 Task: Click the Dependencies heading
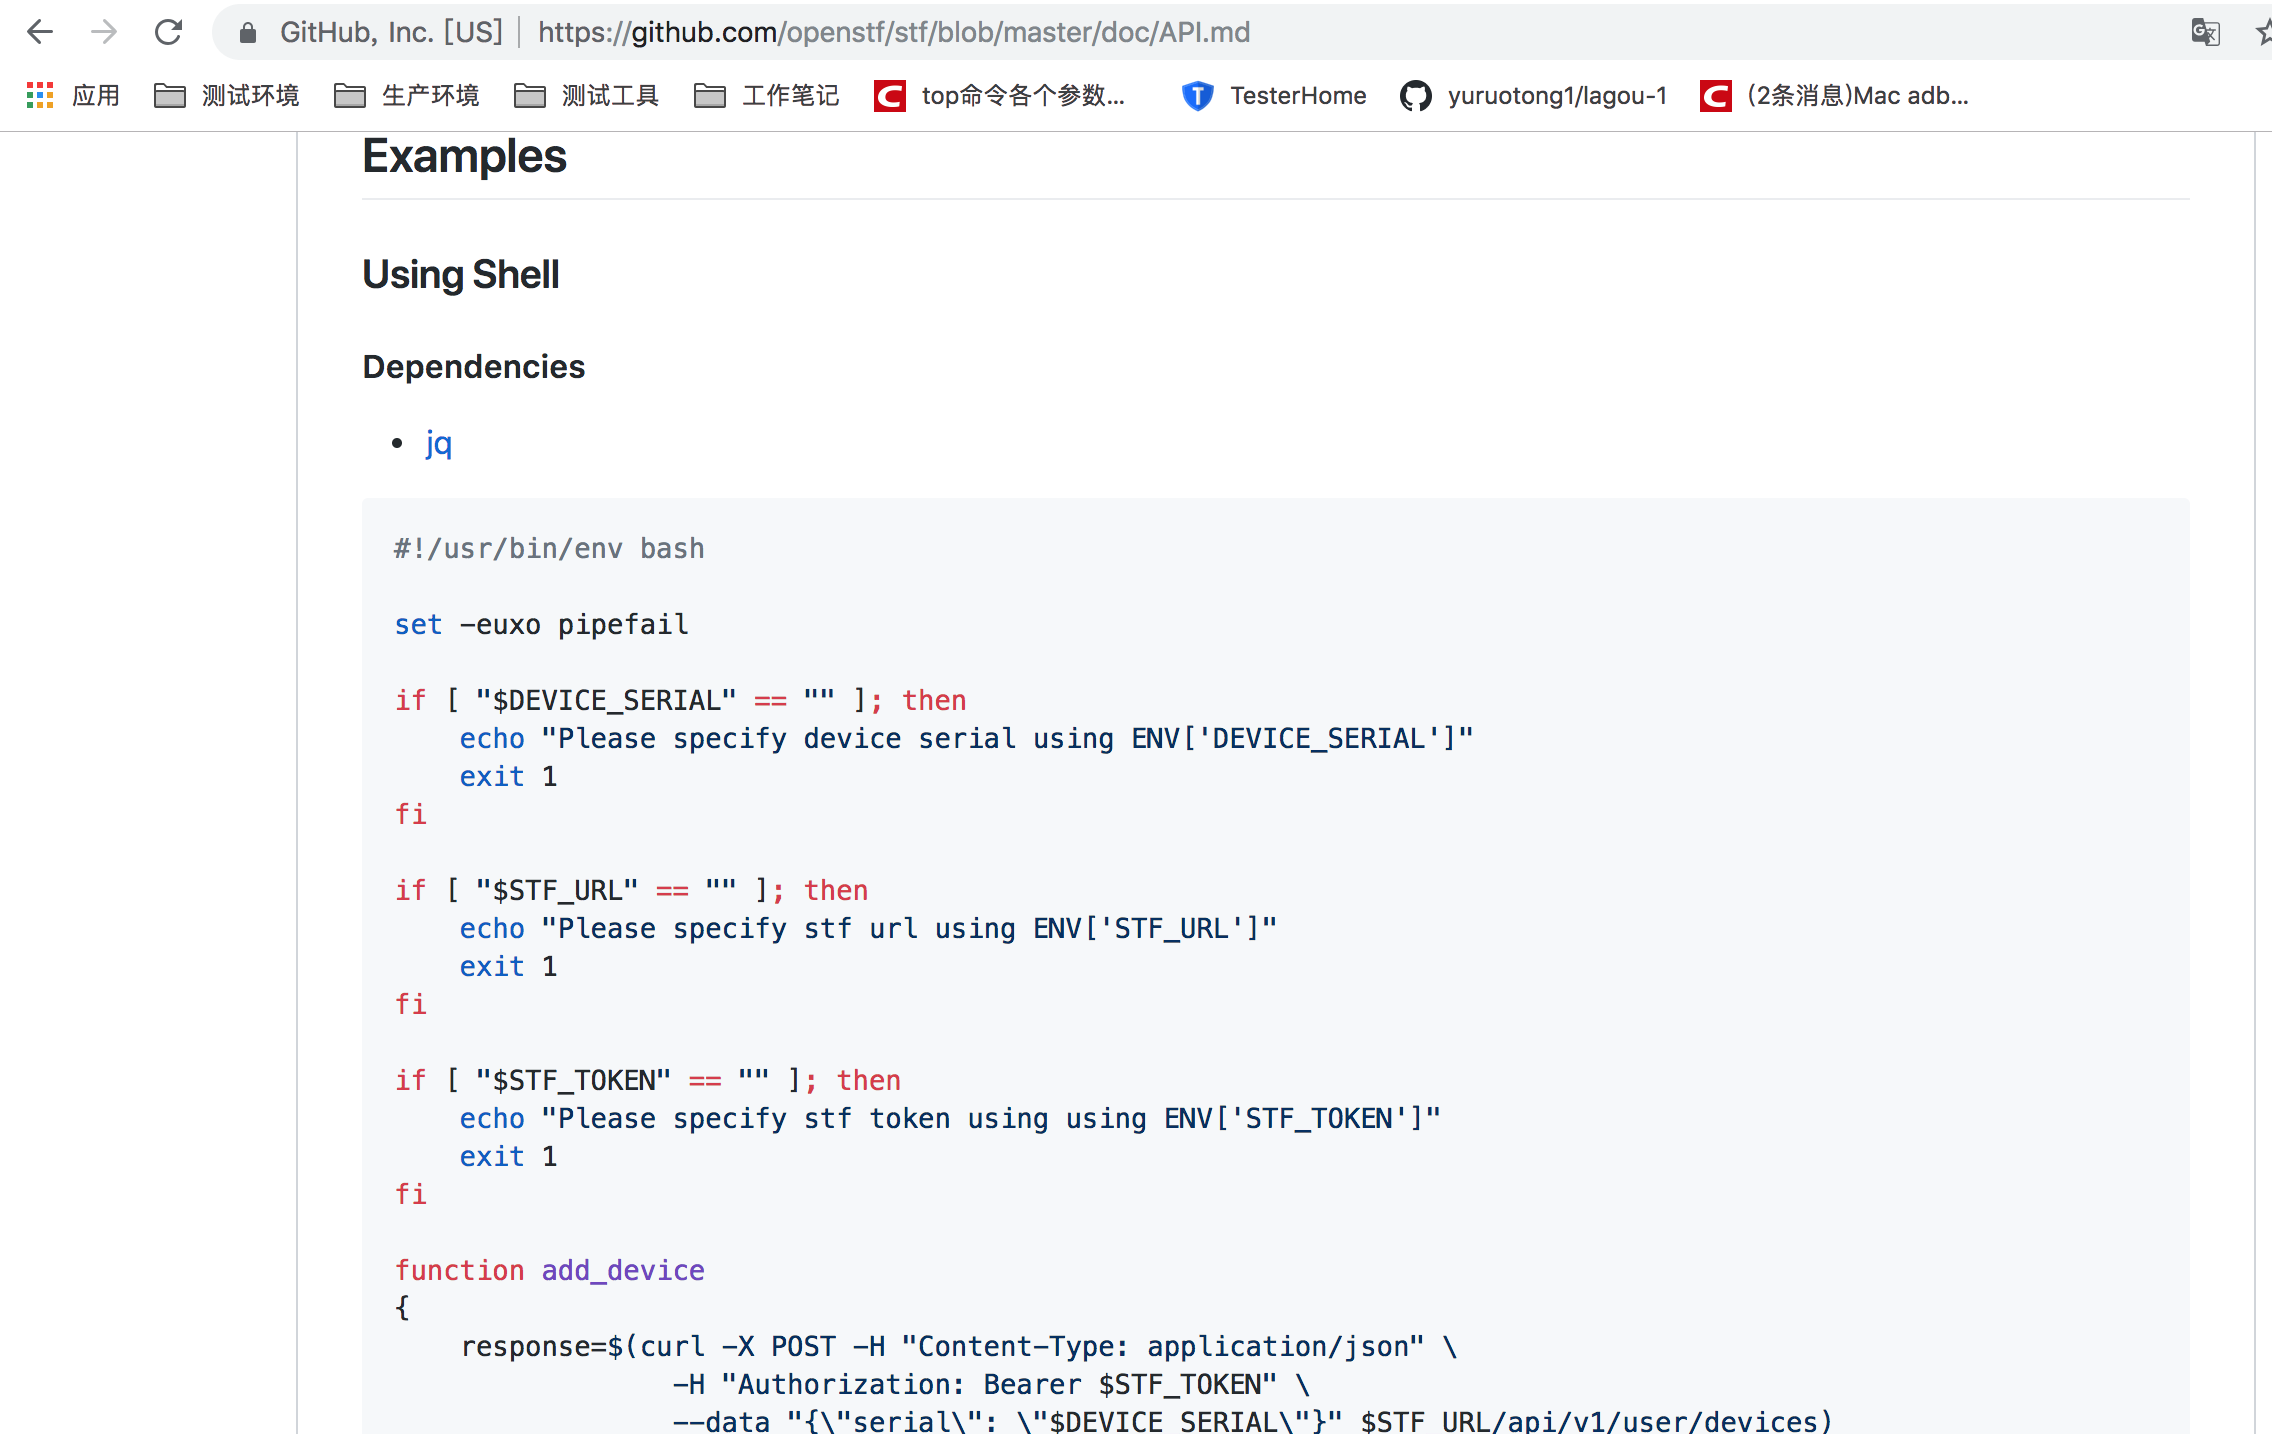point(473,366)
